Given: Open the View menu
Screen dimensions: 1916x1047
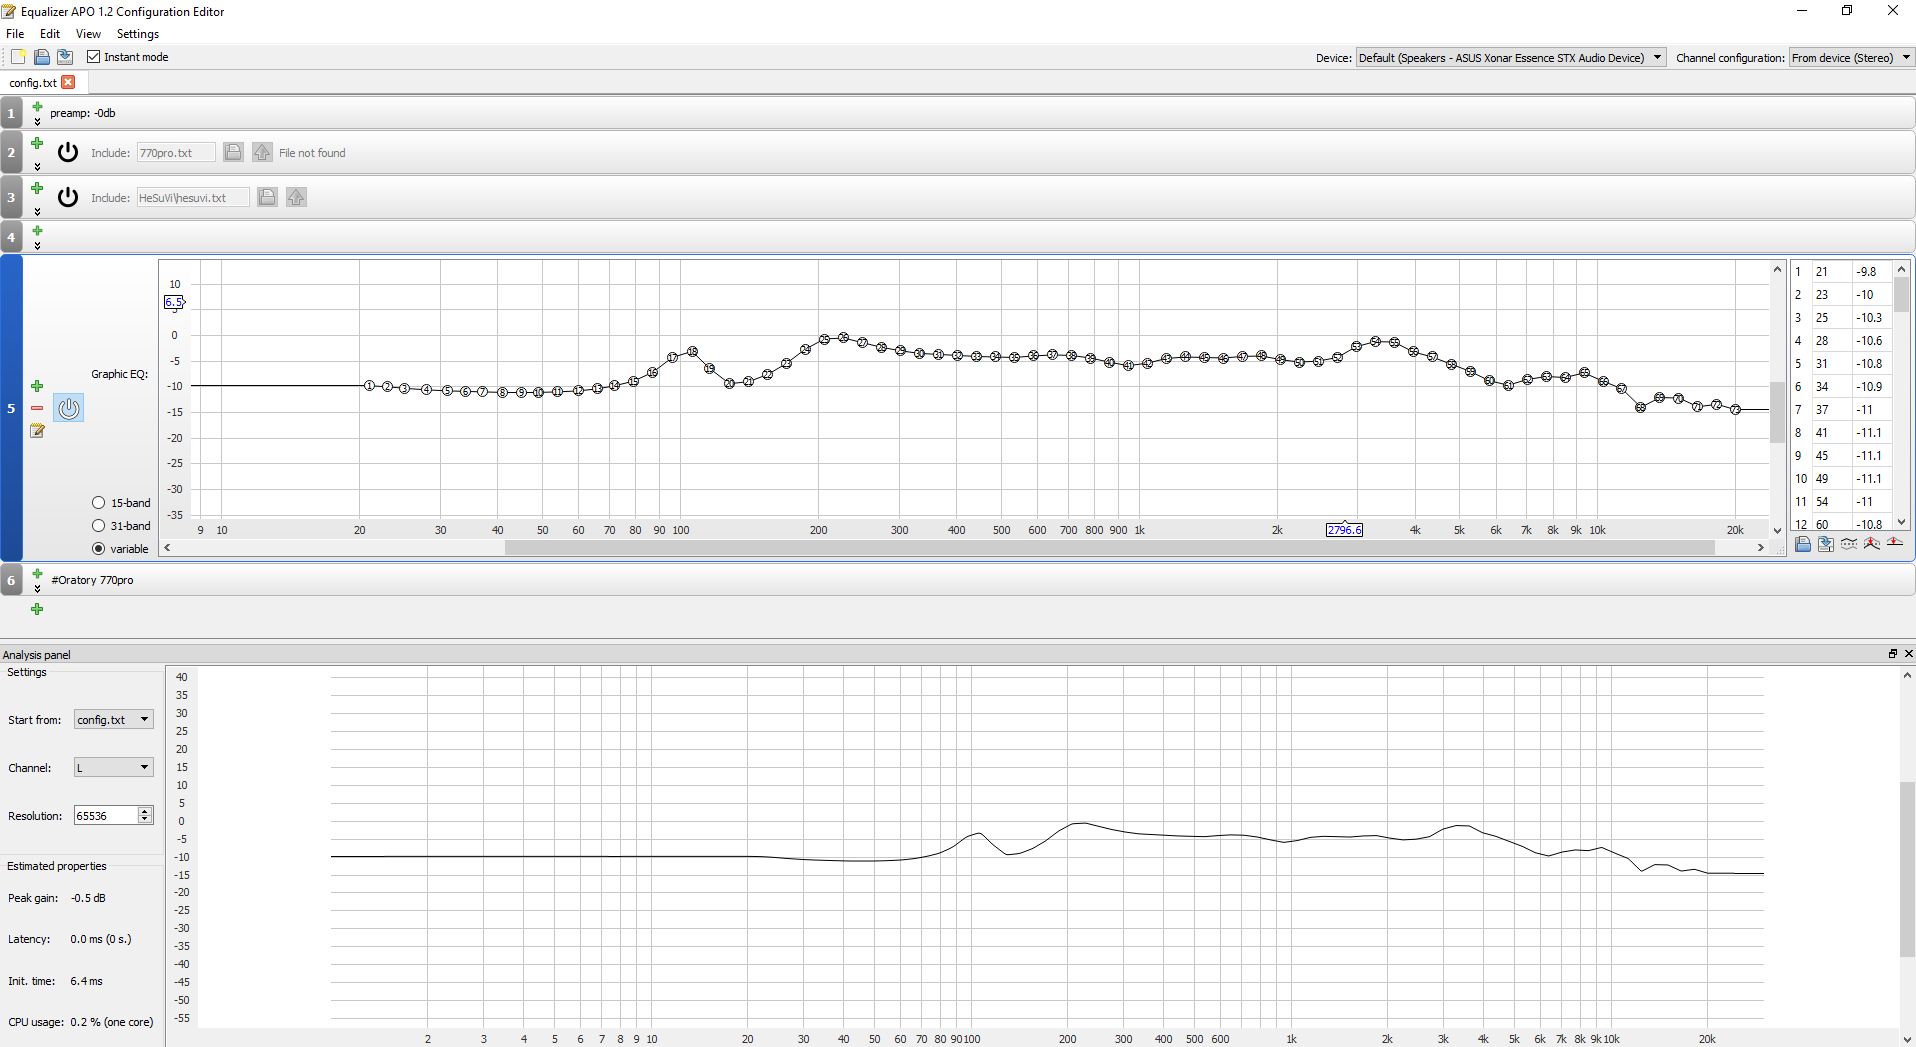Looking at the screenshot, I should (x=88, y=34).
